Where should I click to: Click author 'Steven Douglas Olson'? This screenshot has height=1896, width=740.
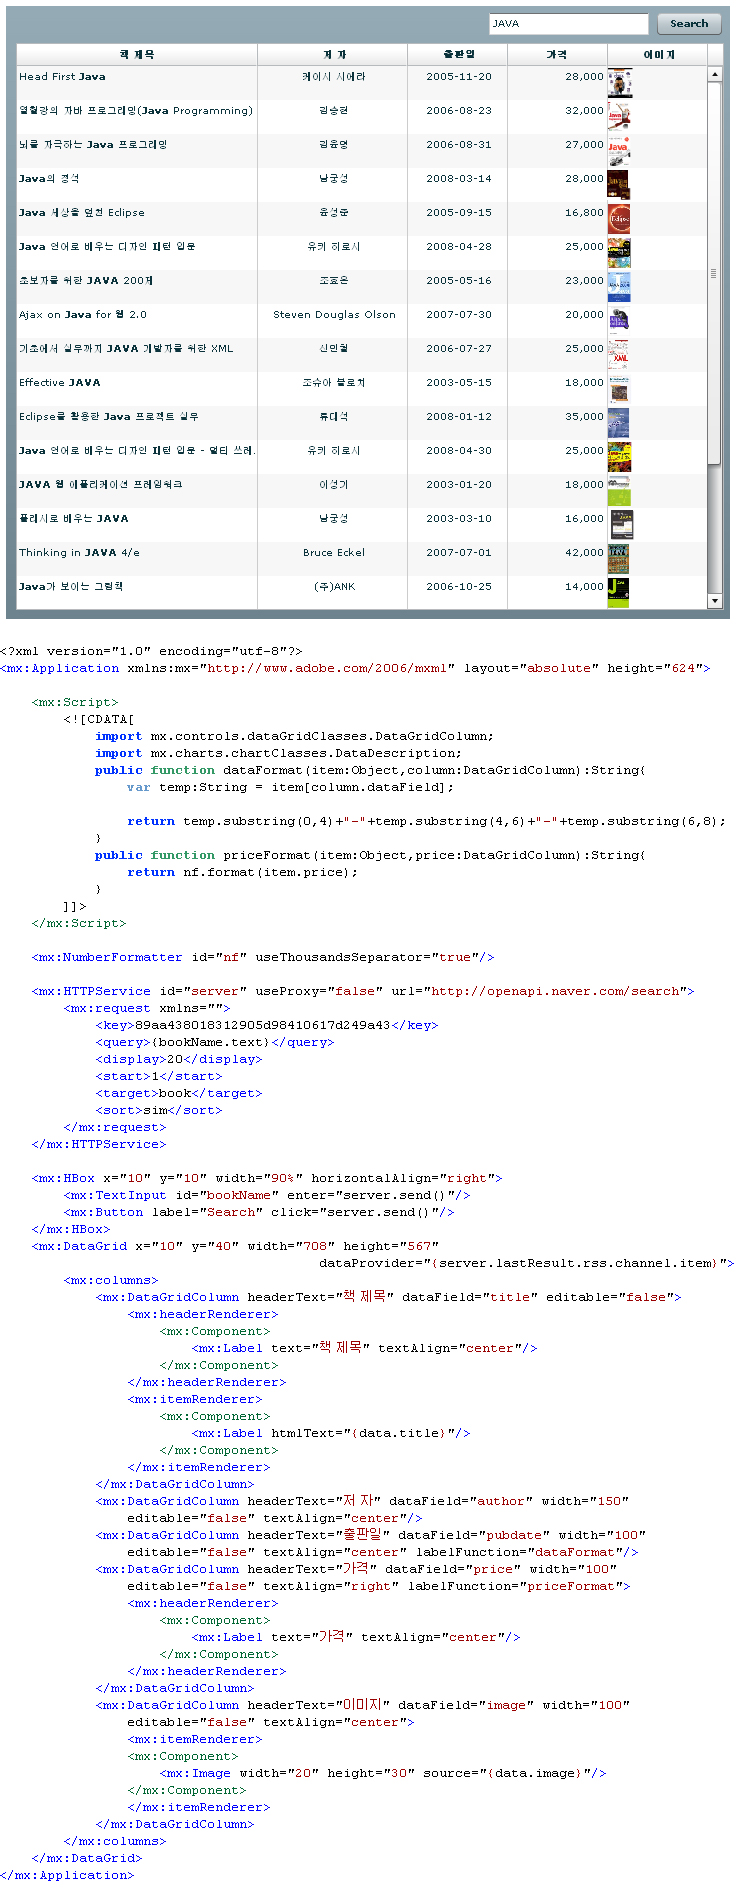click(334, 315)
